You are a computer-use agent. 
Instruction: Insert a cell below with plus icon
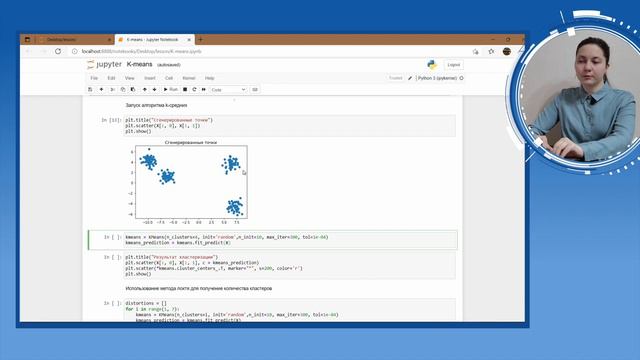point(101,89)
